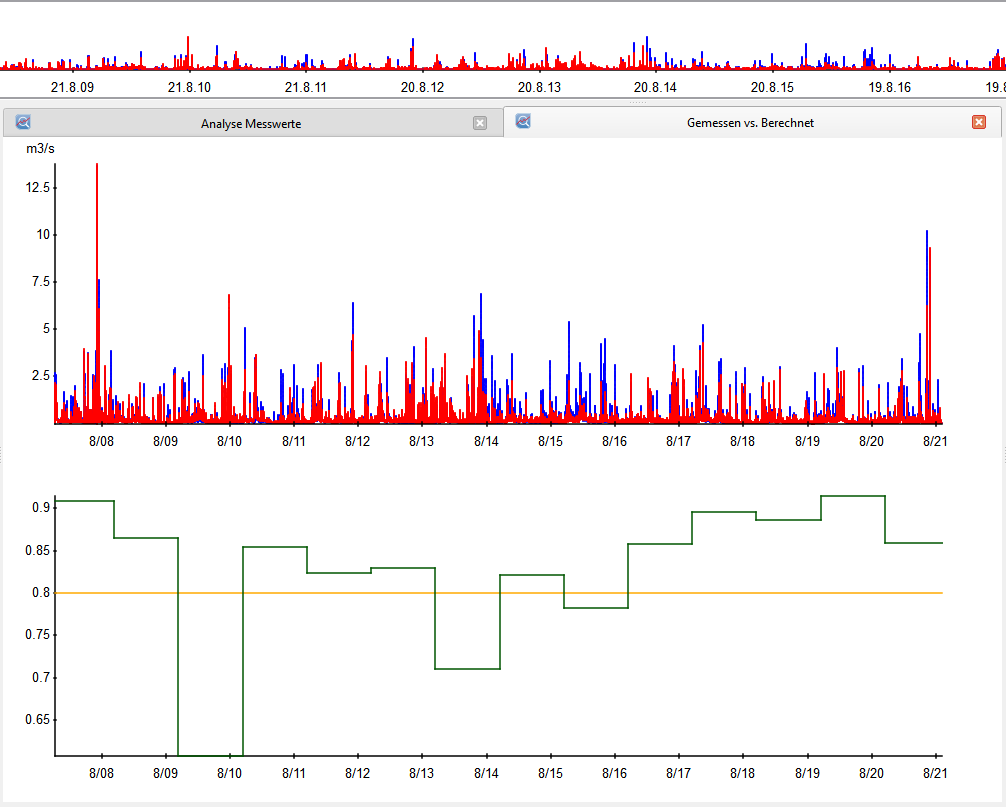Switch to the Analyse Messwerte tab
1006x807 pixels.
coord(250,124)
